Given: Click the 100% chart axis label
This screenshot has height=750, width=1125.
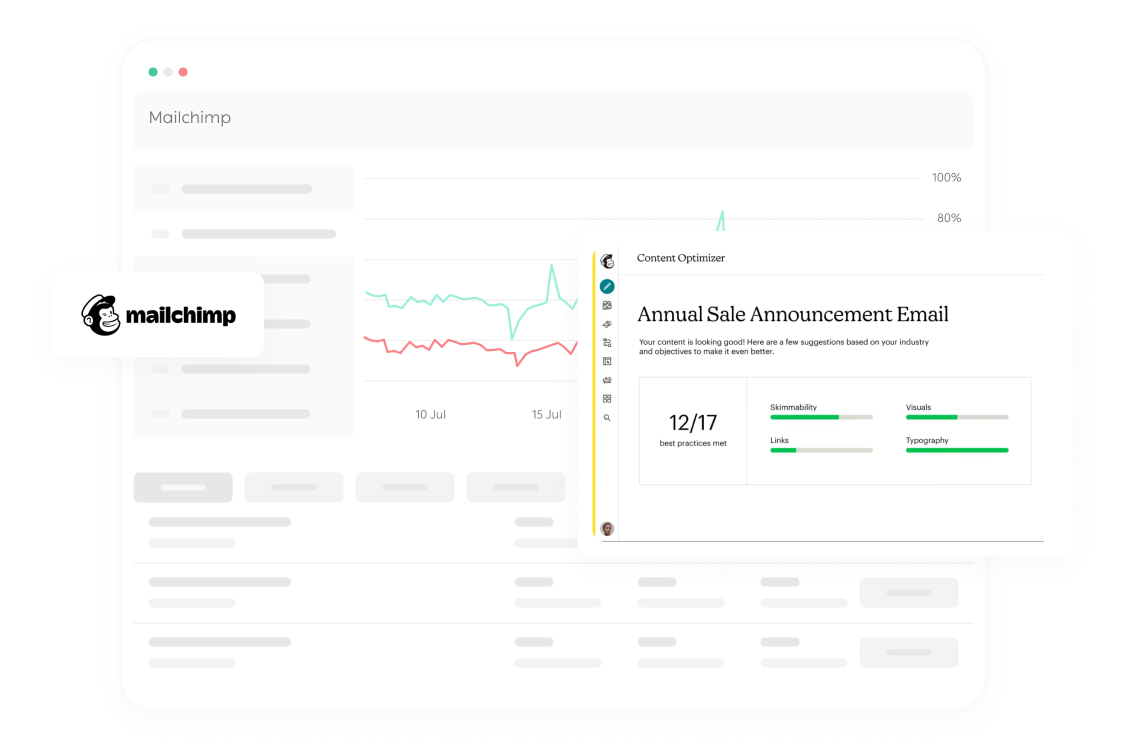Looking at the screenshot, I should tap(946, 178).
